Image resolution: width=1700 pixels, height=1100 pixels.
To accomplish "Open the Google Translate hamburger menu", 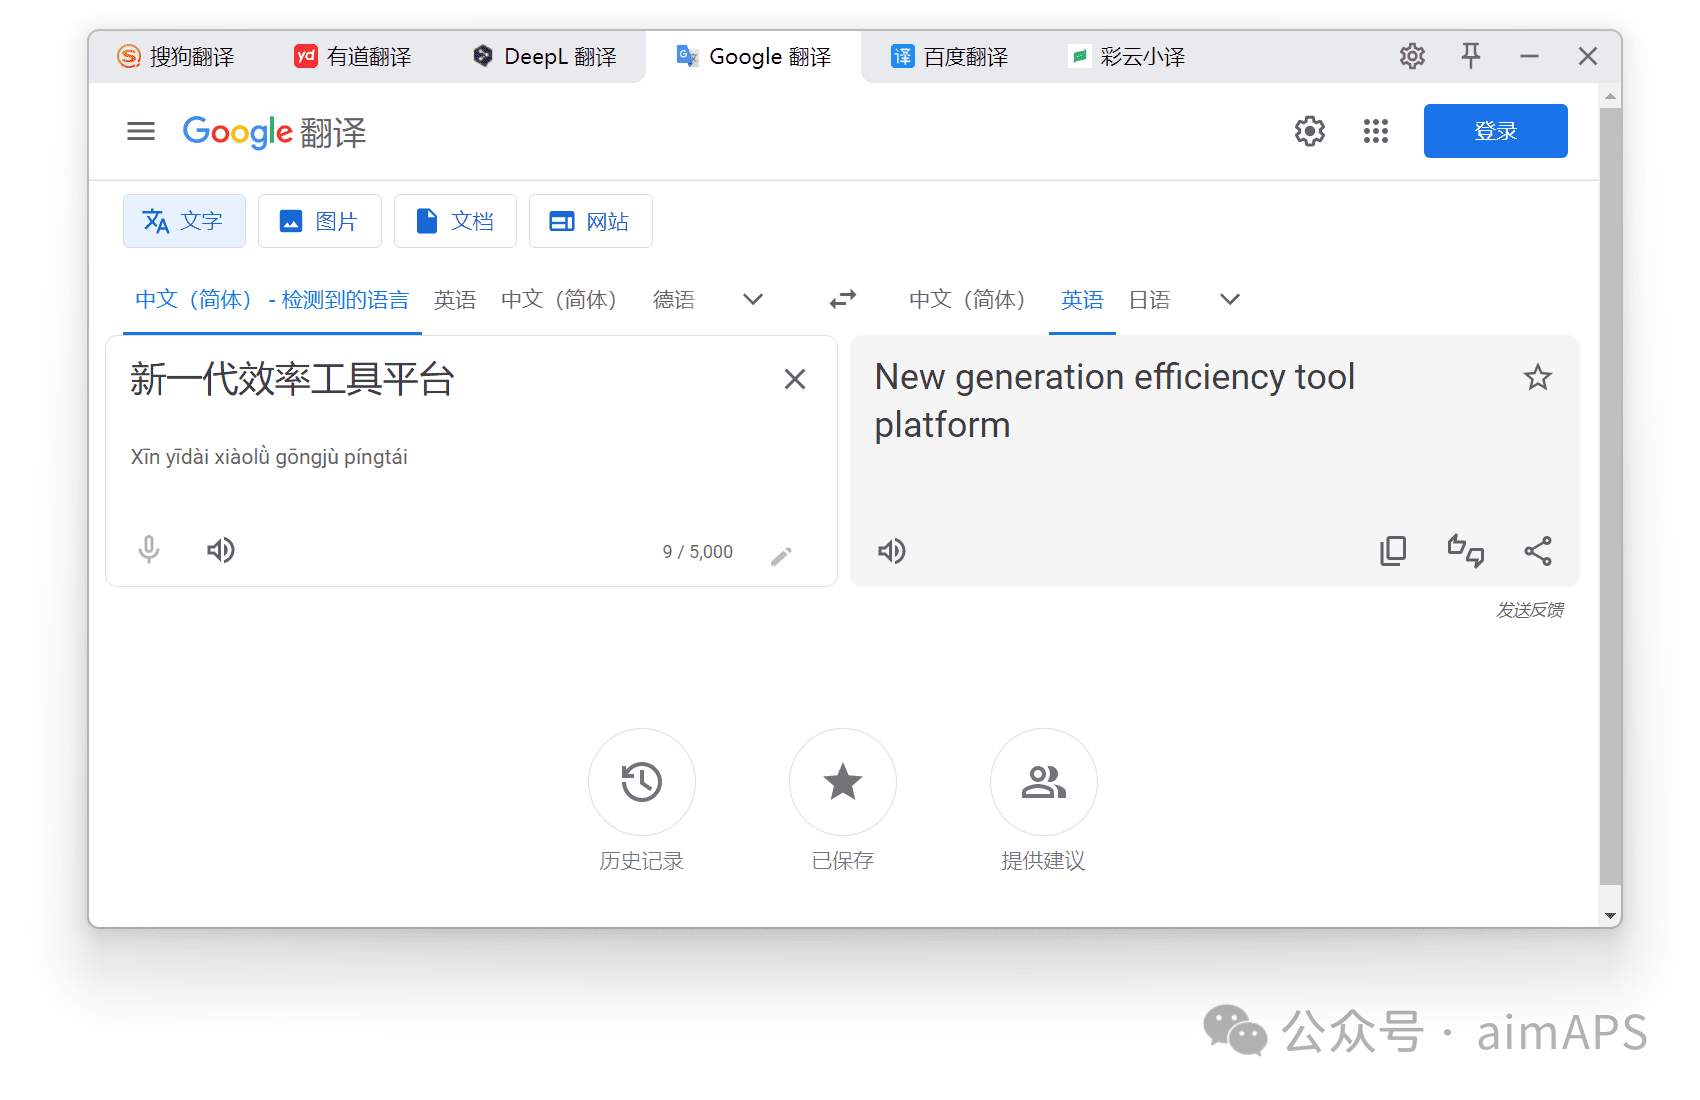I will coord(141,131).
